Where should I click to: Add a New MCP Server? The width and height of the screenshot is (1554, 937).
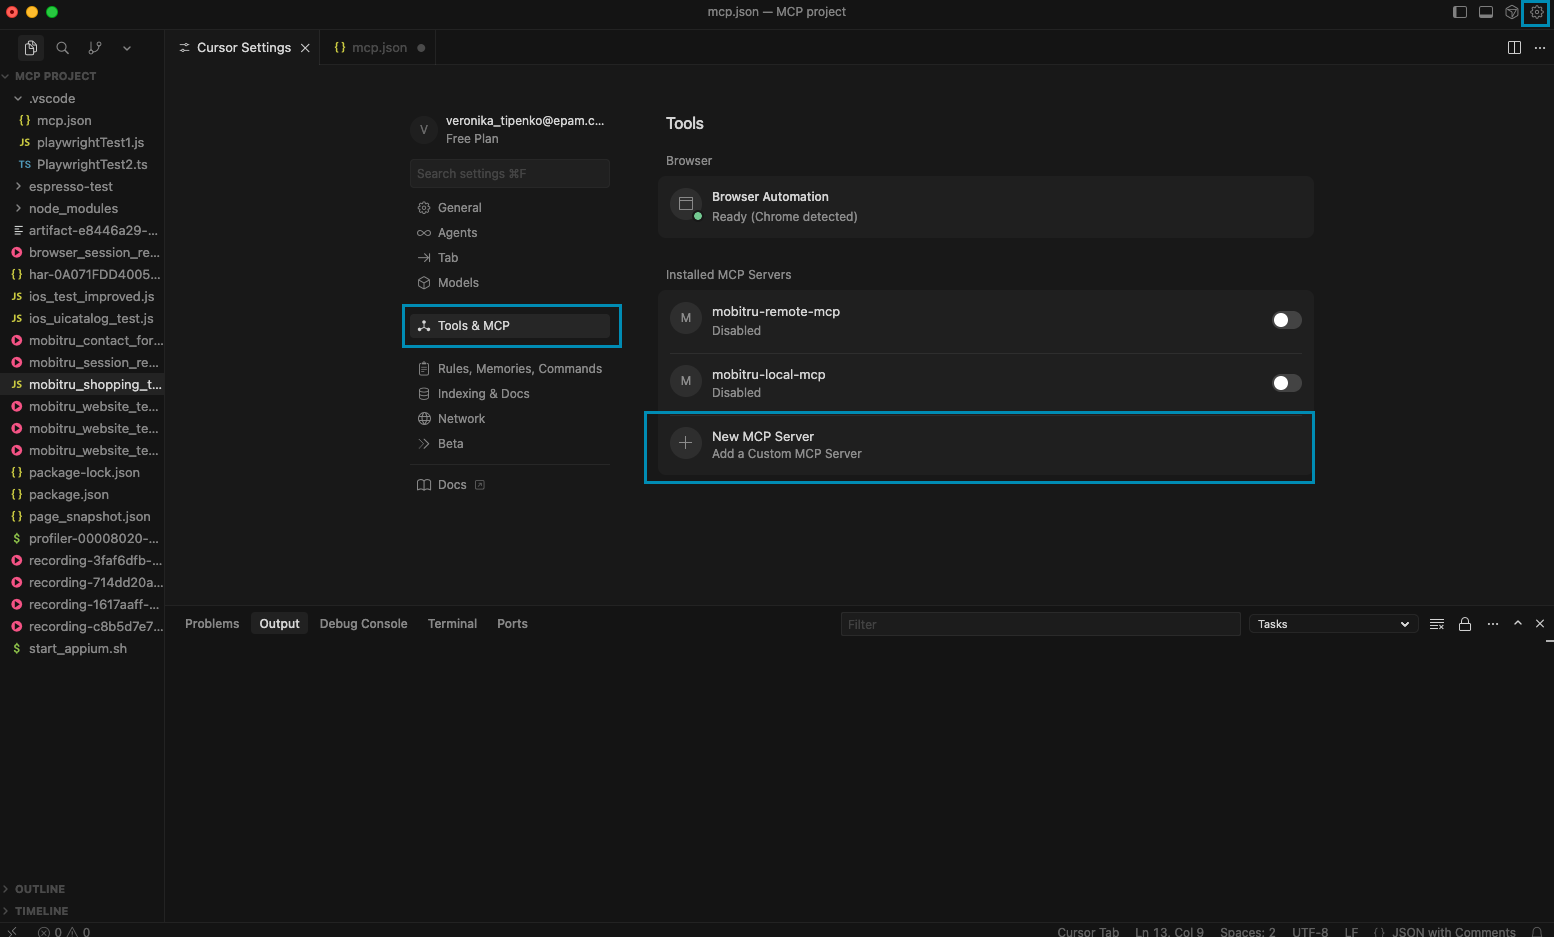tap(978, 445)
